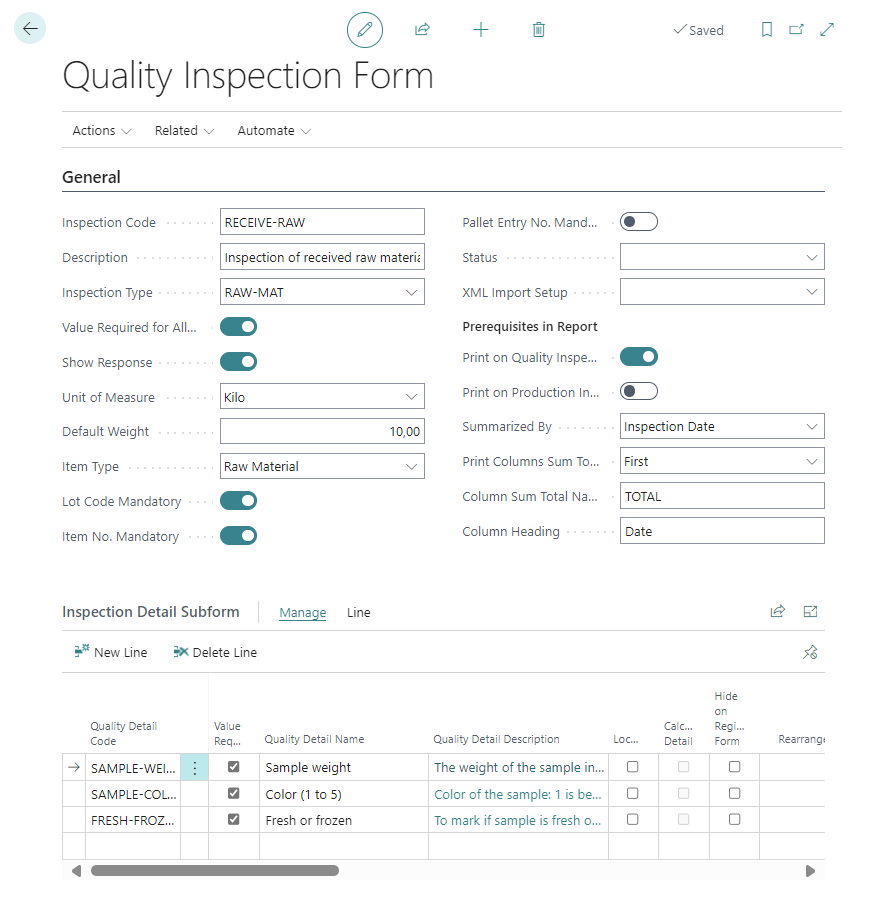Image resolution: width=890 pixels, height=902 pixels.
Task: Click the back arrow button
Action: [30, 29]
